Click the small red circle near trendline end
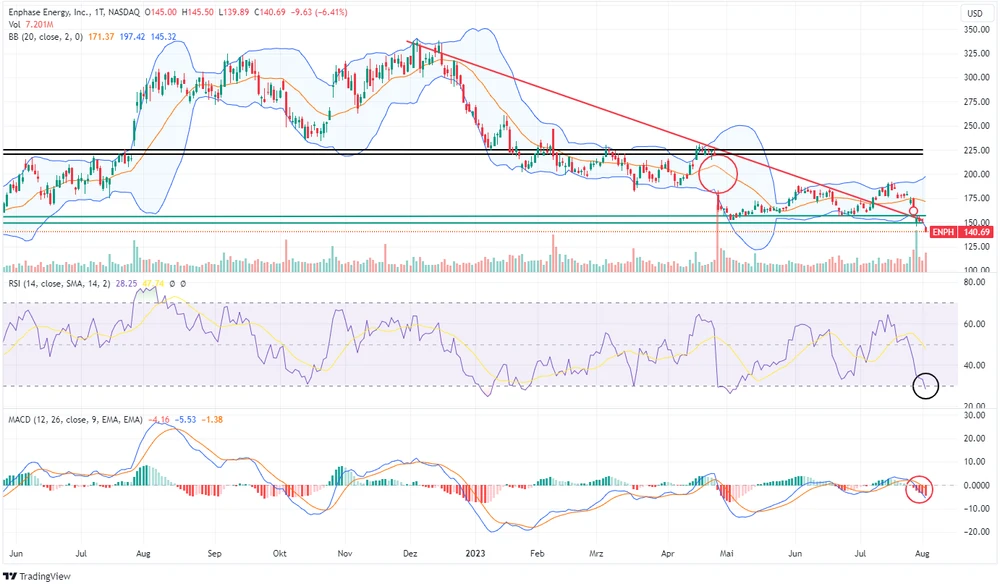The image size is (1000, 584). click(x=913, y=211)
